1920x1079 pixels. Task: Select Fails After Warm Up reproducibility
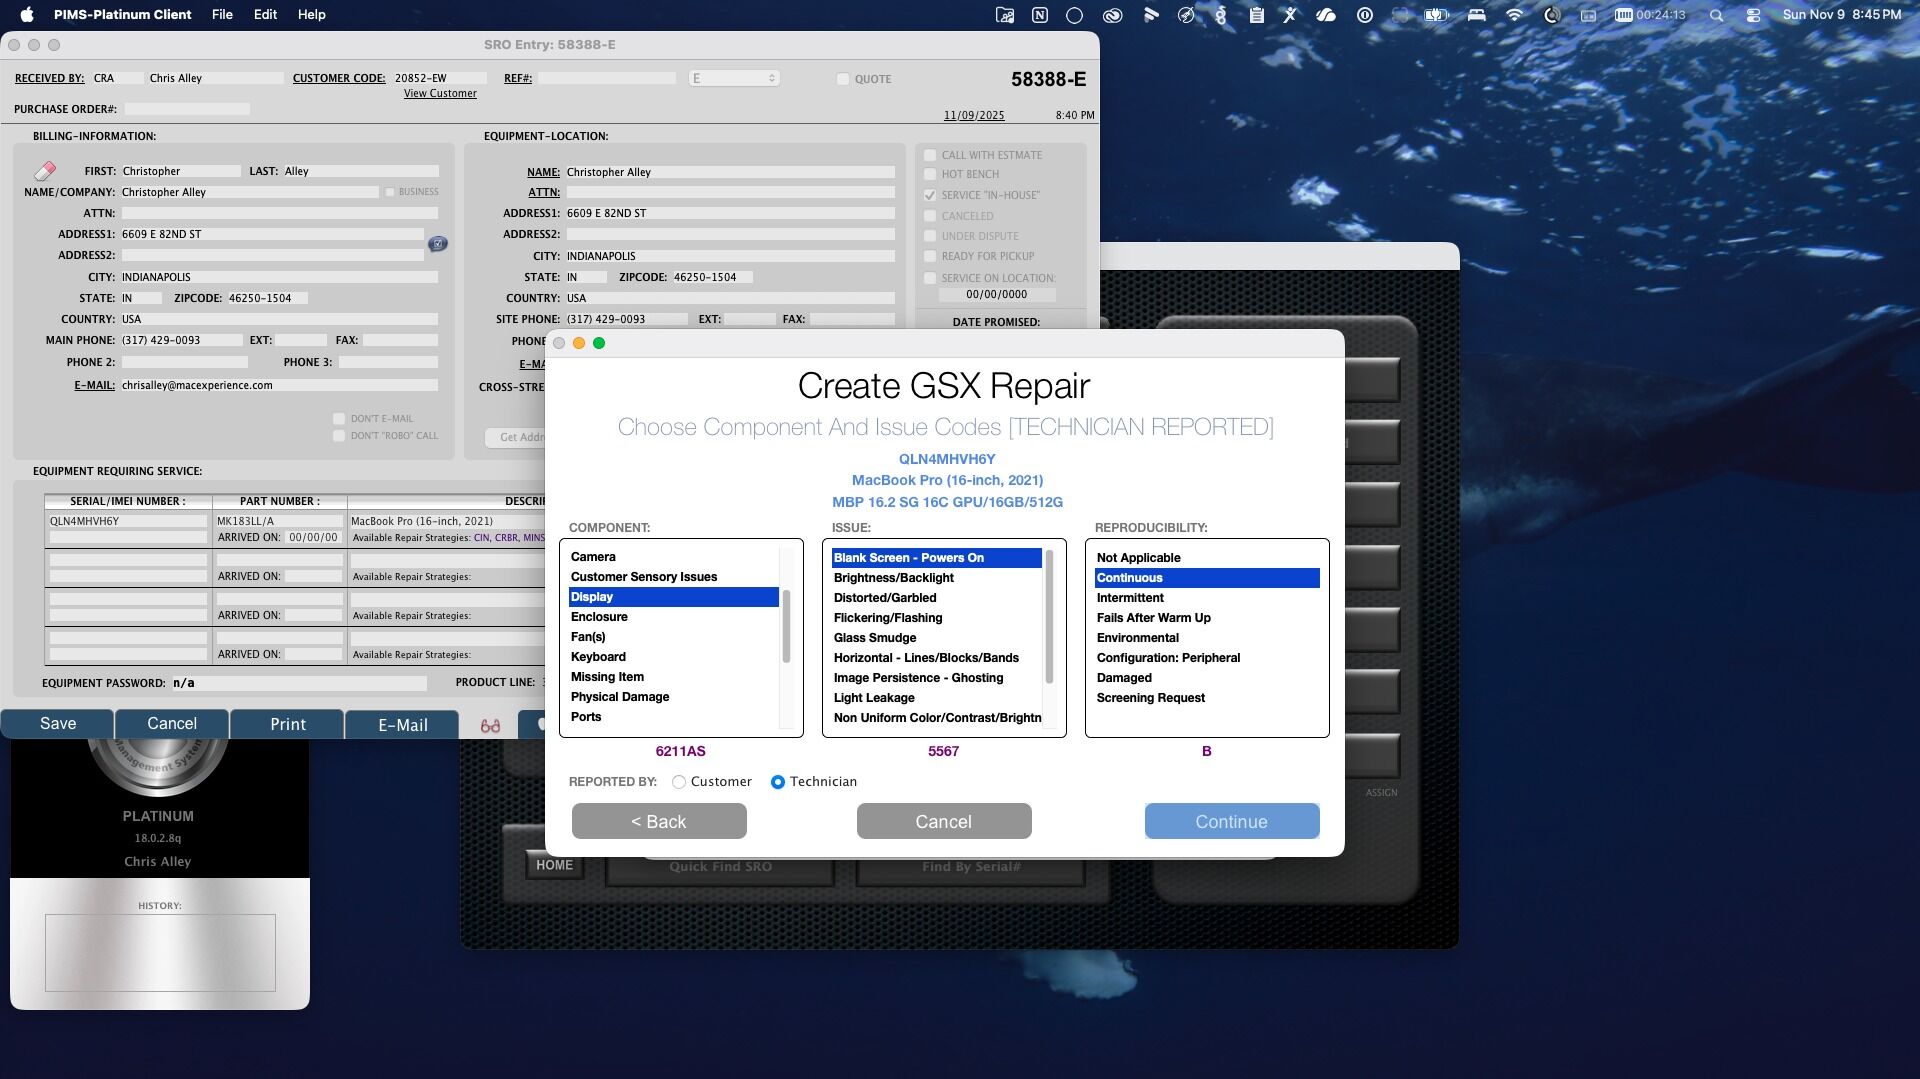tap(1207, 618)
